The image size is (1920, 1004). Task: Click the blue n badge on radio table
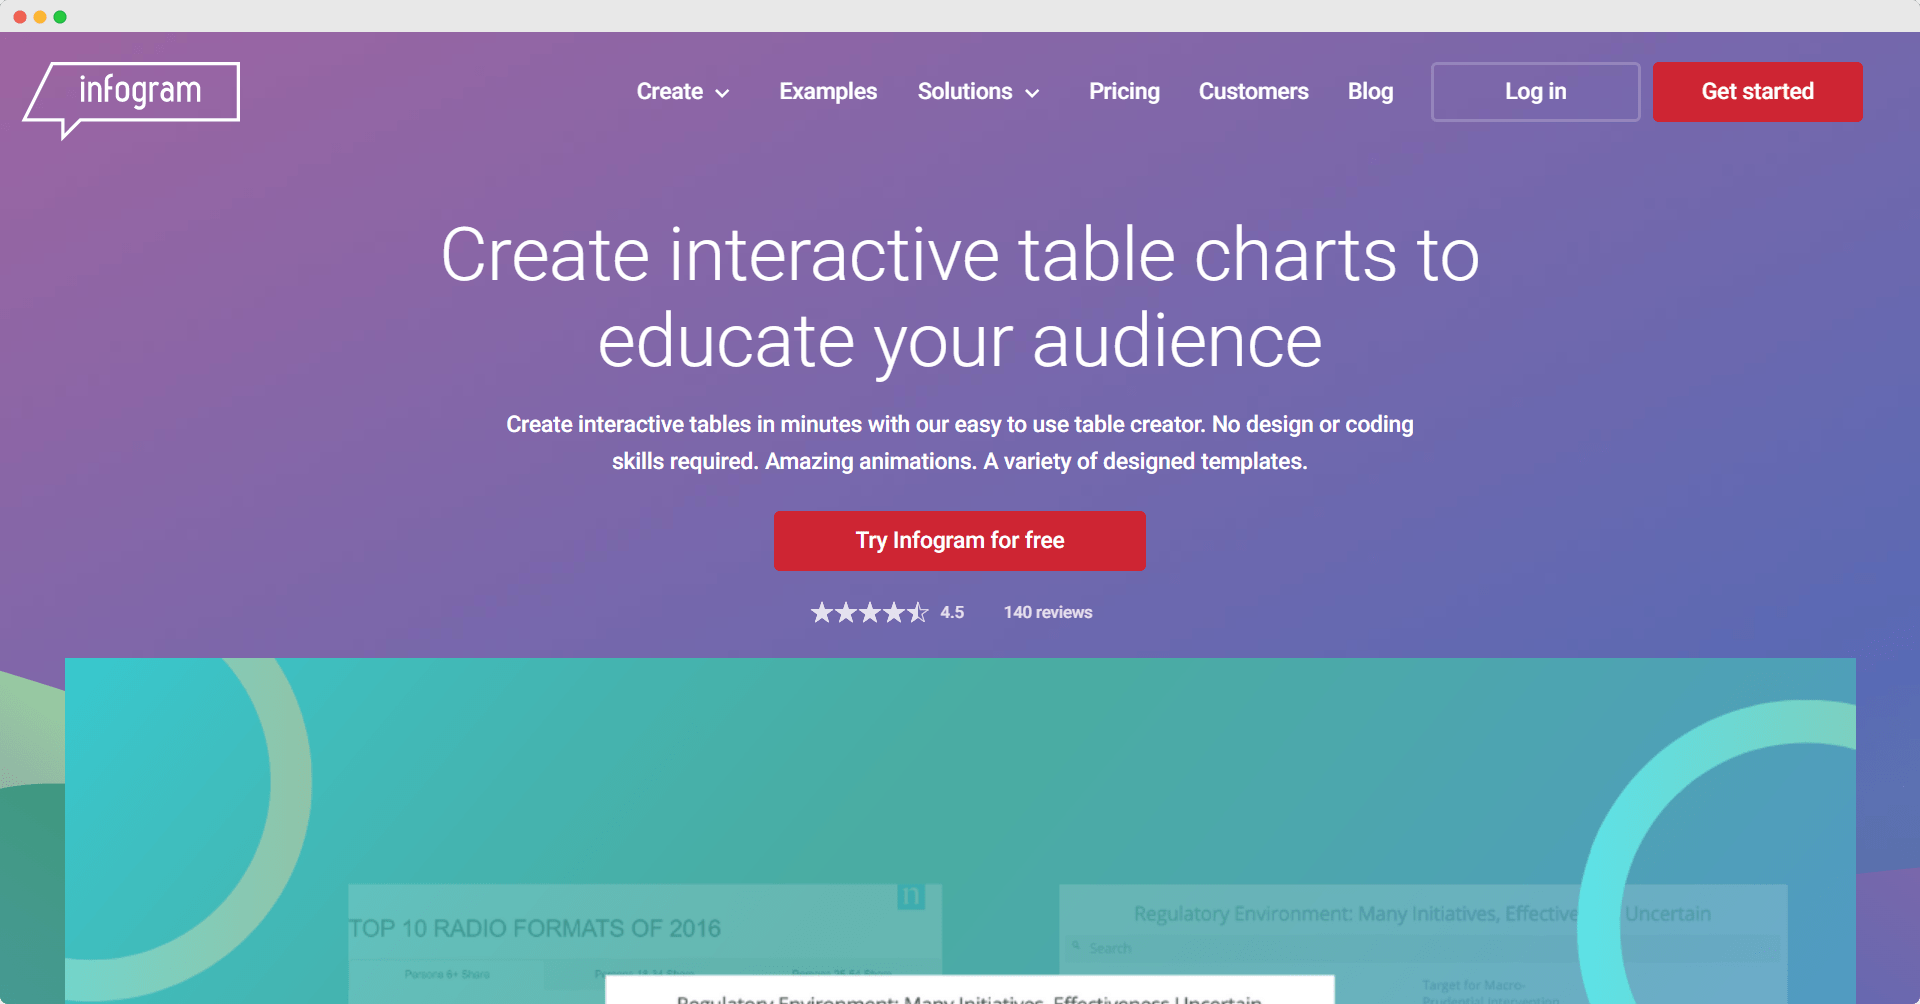(x=911, y=896)
